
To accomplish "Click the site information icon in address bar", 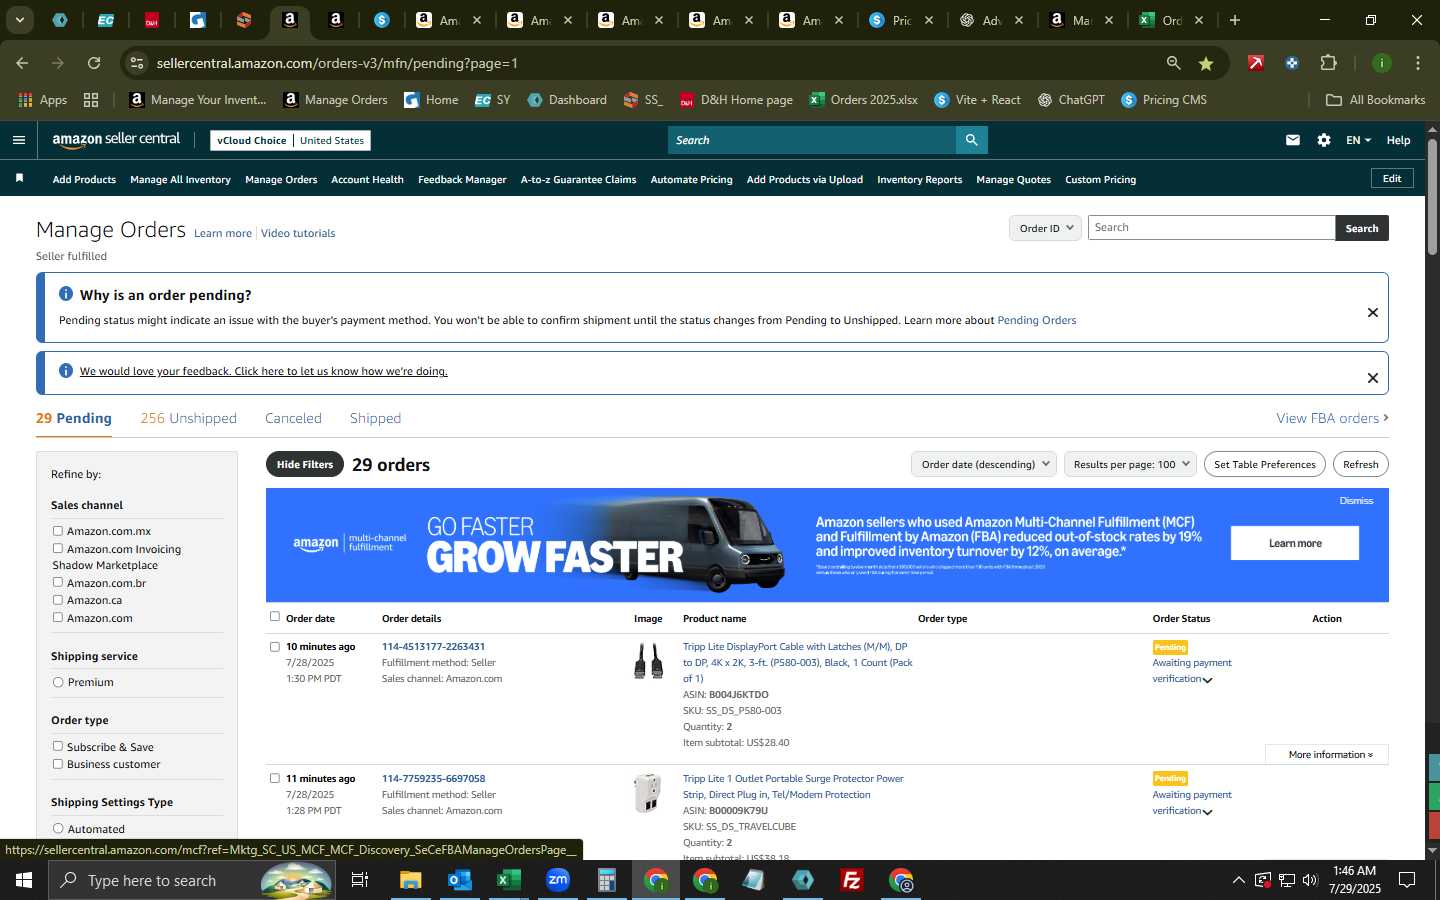I will 137,63.
